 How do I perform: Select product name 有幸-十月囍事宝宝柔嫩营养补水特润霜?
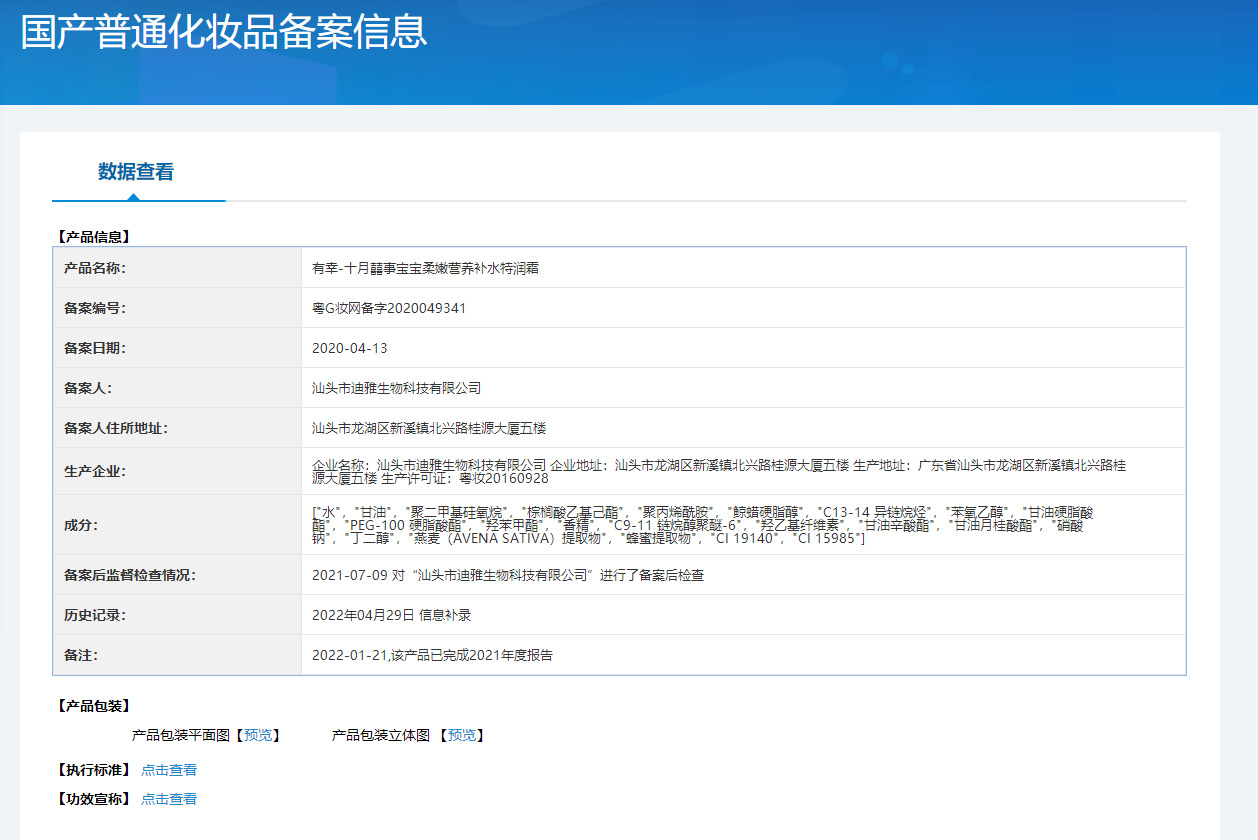pyautogui.click(x=426, y=268)
